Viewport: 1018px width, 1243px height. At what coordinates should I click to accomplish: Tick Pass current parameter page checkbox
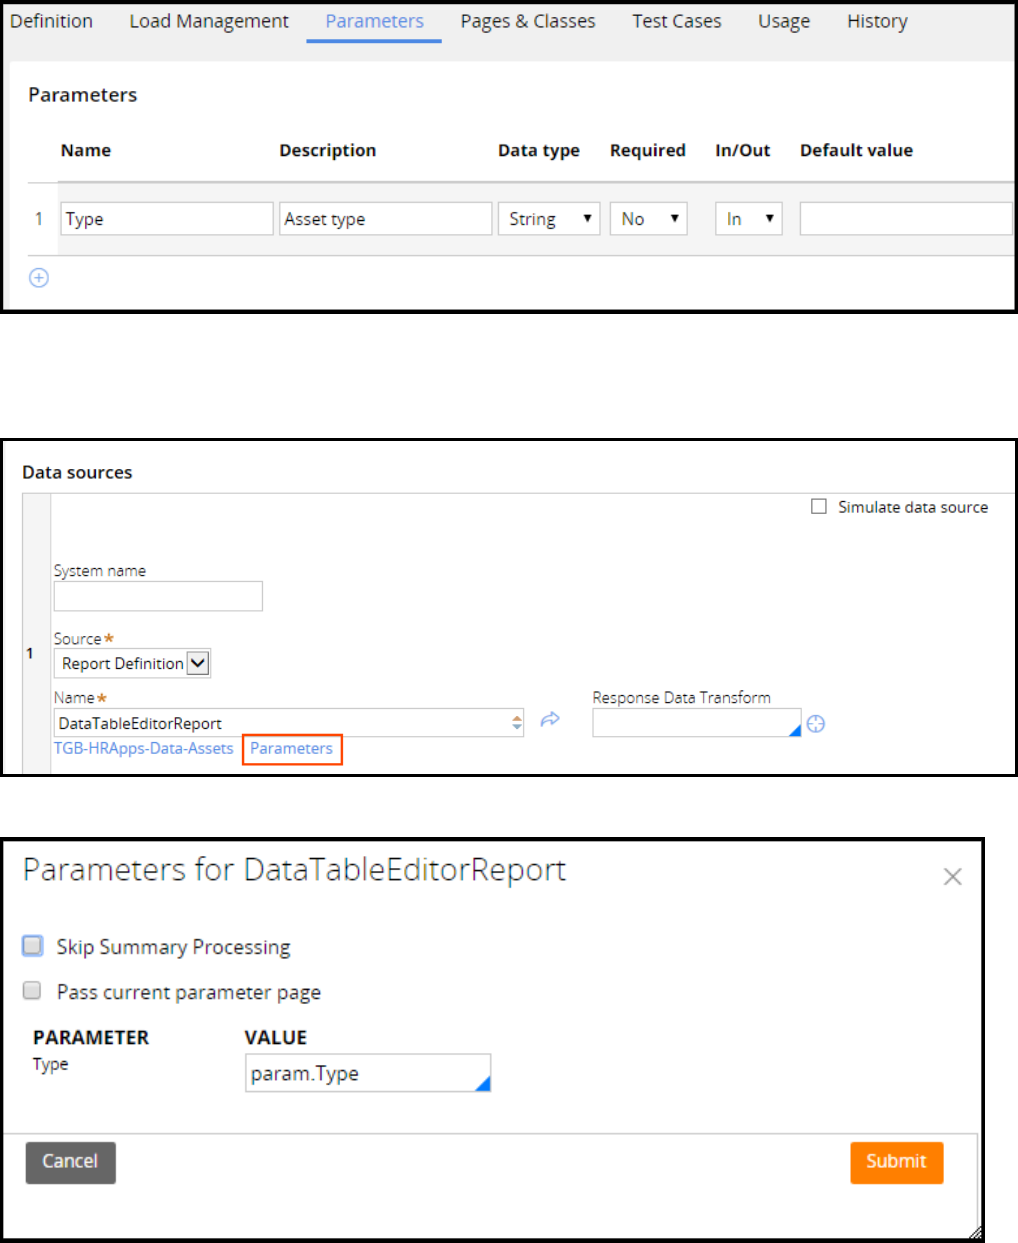pyautogui.click(x=33, y=991)
